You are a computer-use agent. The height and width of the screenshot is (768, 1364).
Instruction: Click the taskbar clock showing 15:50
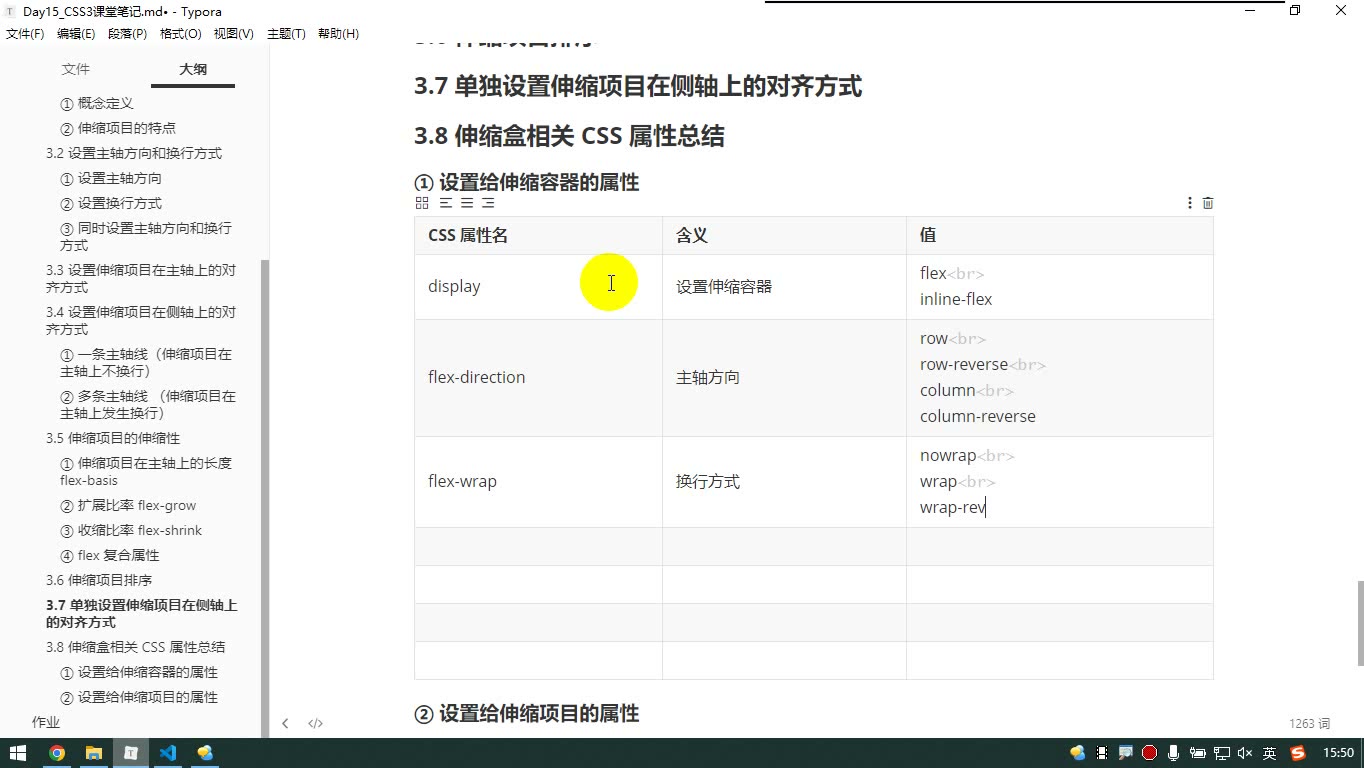point(1338,753)
